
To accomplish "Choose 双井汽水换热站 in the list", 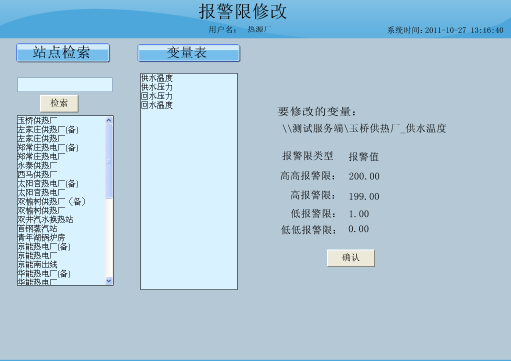I will (x=45, y=219).
